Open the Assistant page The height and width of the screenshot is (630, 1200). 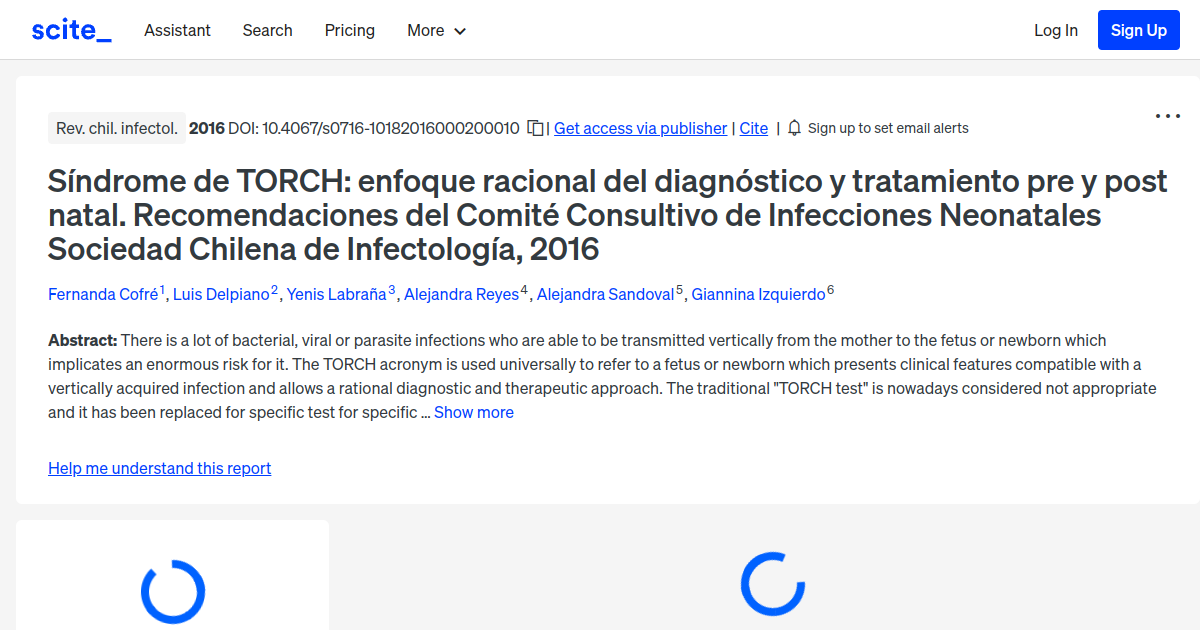[177, 30]
